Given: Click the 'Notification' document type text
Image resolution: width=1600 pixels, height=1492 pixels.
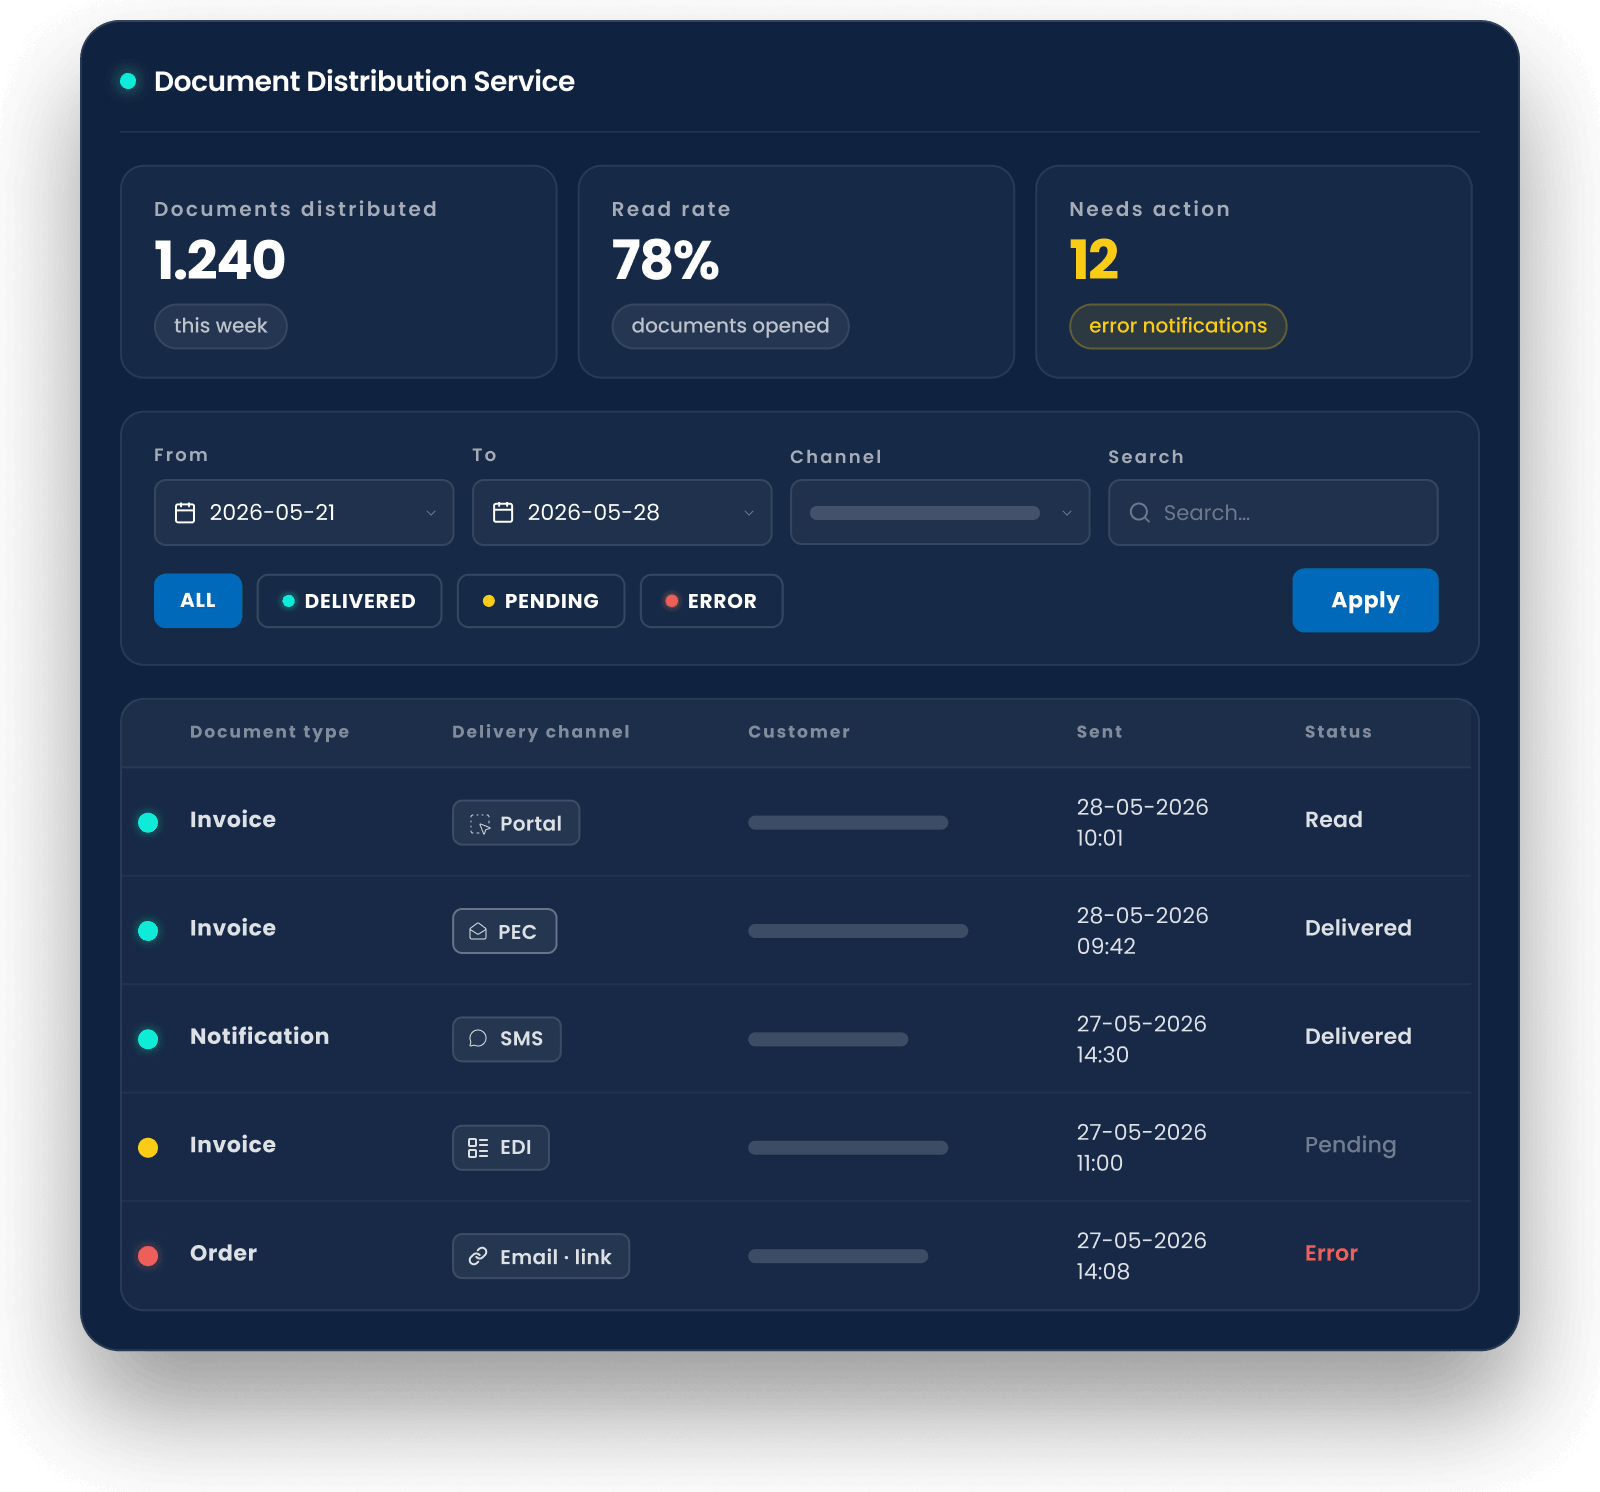Looking at the screenshot, I should (259, 1037).
